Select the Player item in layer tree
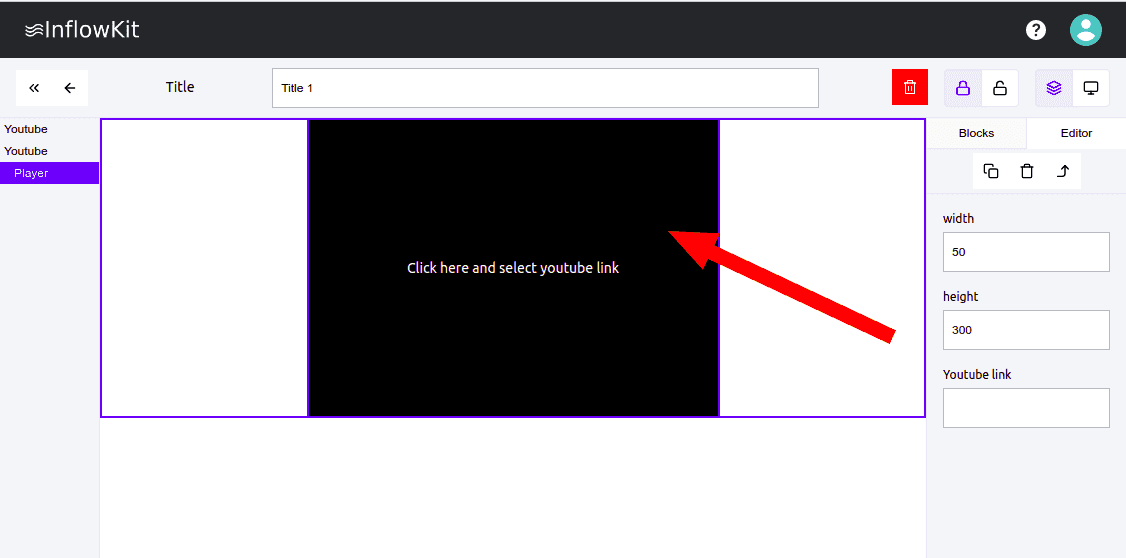Image resolution: width=1126 pixels, height=558 pixels. point(31,173)
